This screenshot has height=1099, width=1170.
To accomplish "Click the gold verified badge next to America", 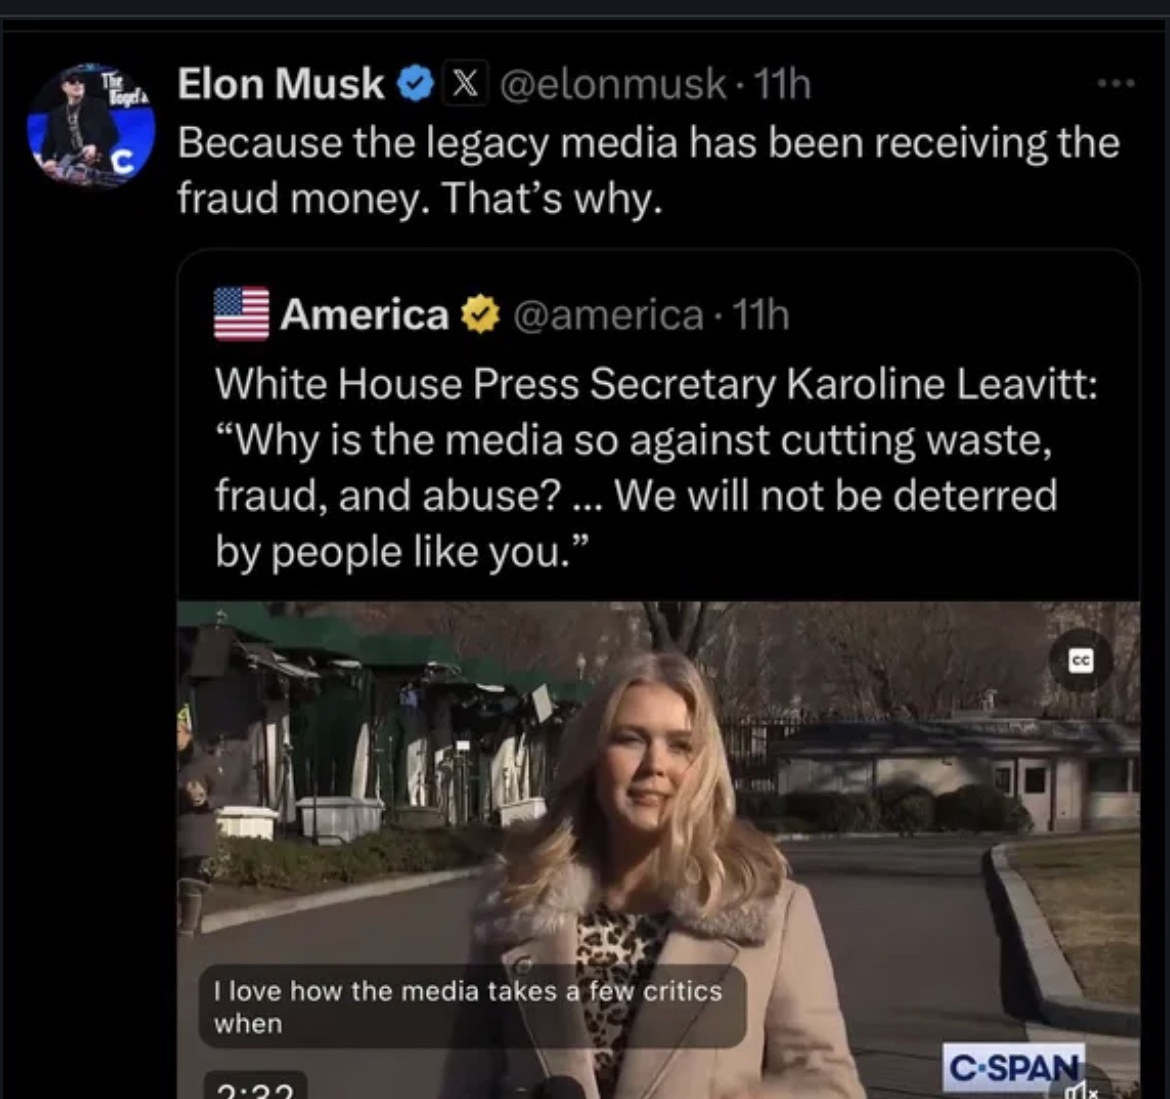I will [480, 315].
